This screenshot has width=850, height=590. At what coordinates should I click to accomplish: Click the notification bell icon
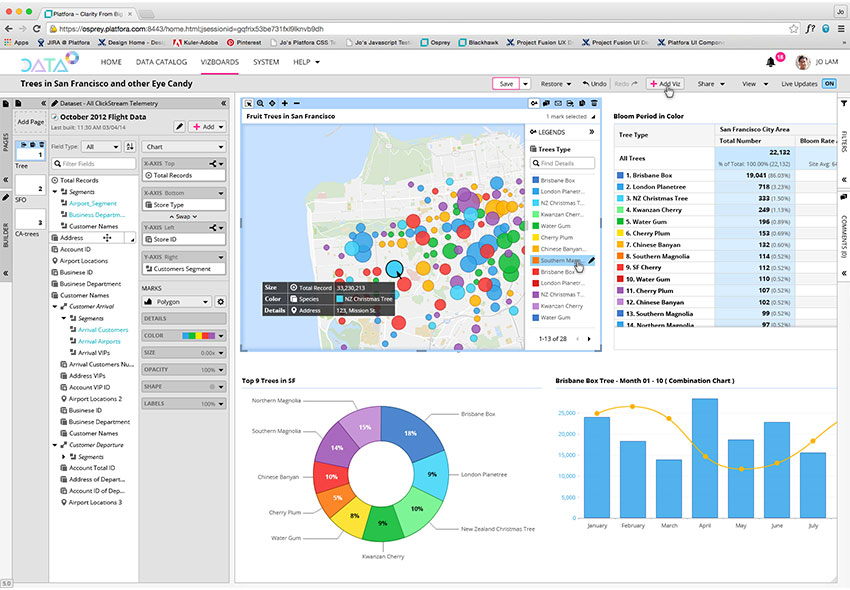coord(770,62)
